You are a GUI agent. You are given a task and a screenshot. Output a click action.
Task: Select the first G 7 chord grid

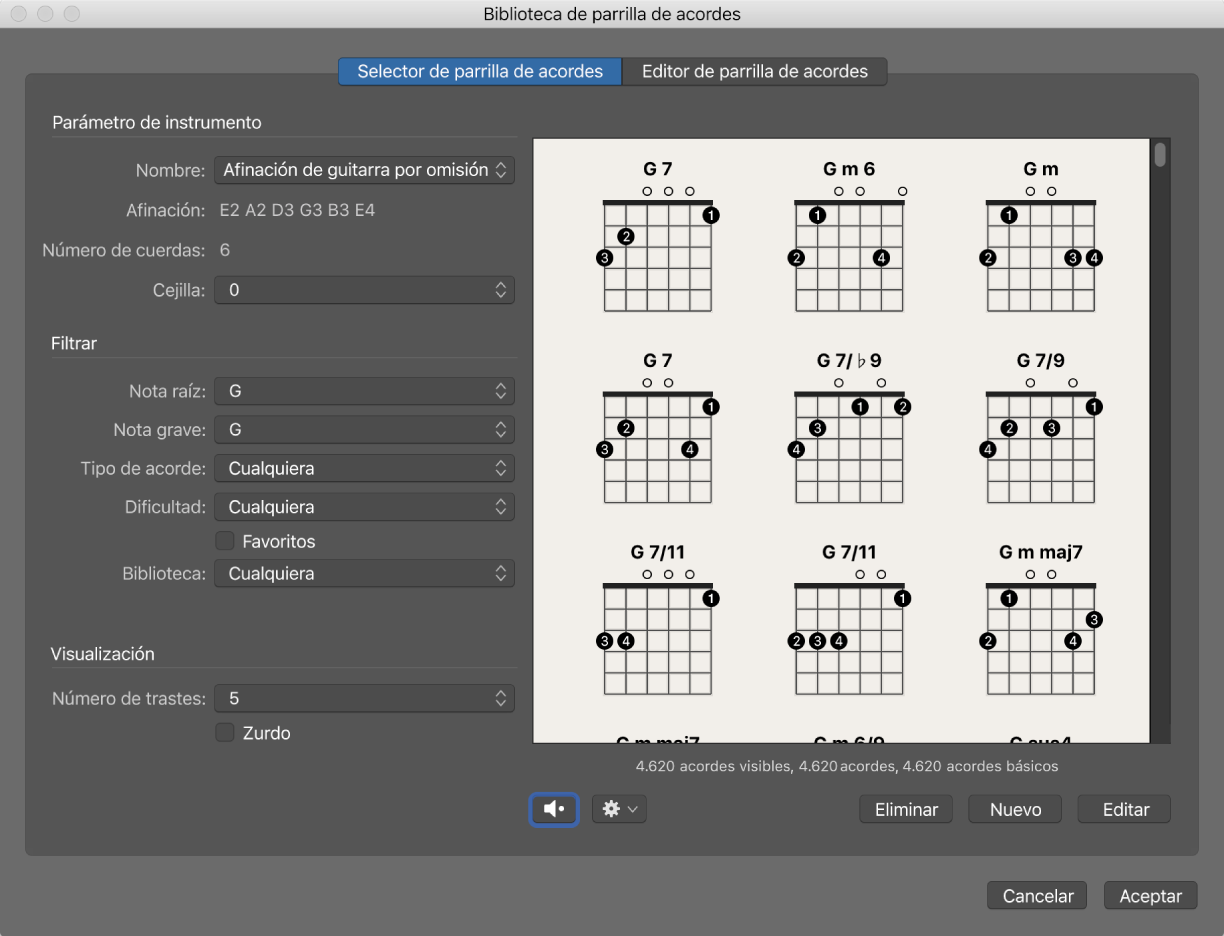(x=658, y=237)
